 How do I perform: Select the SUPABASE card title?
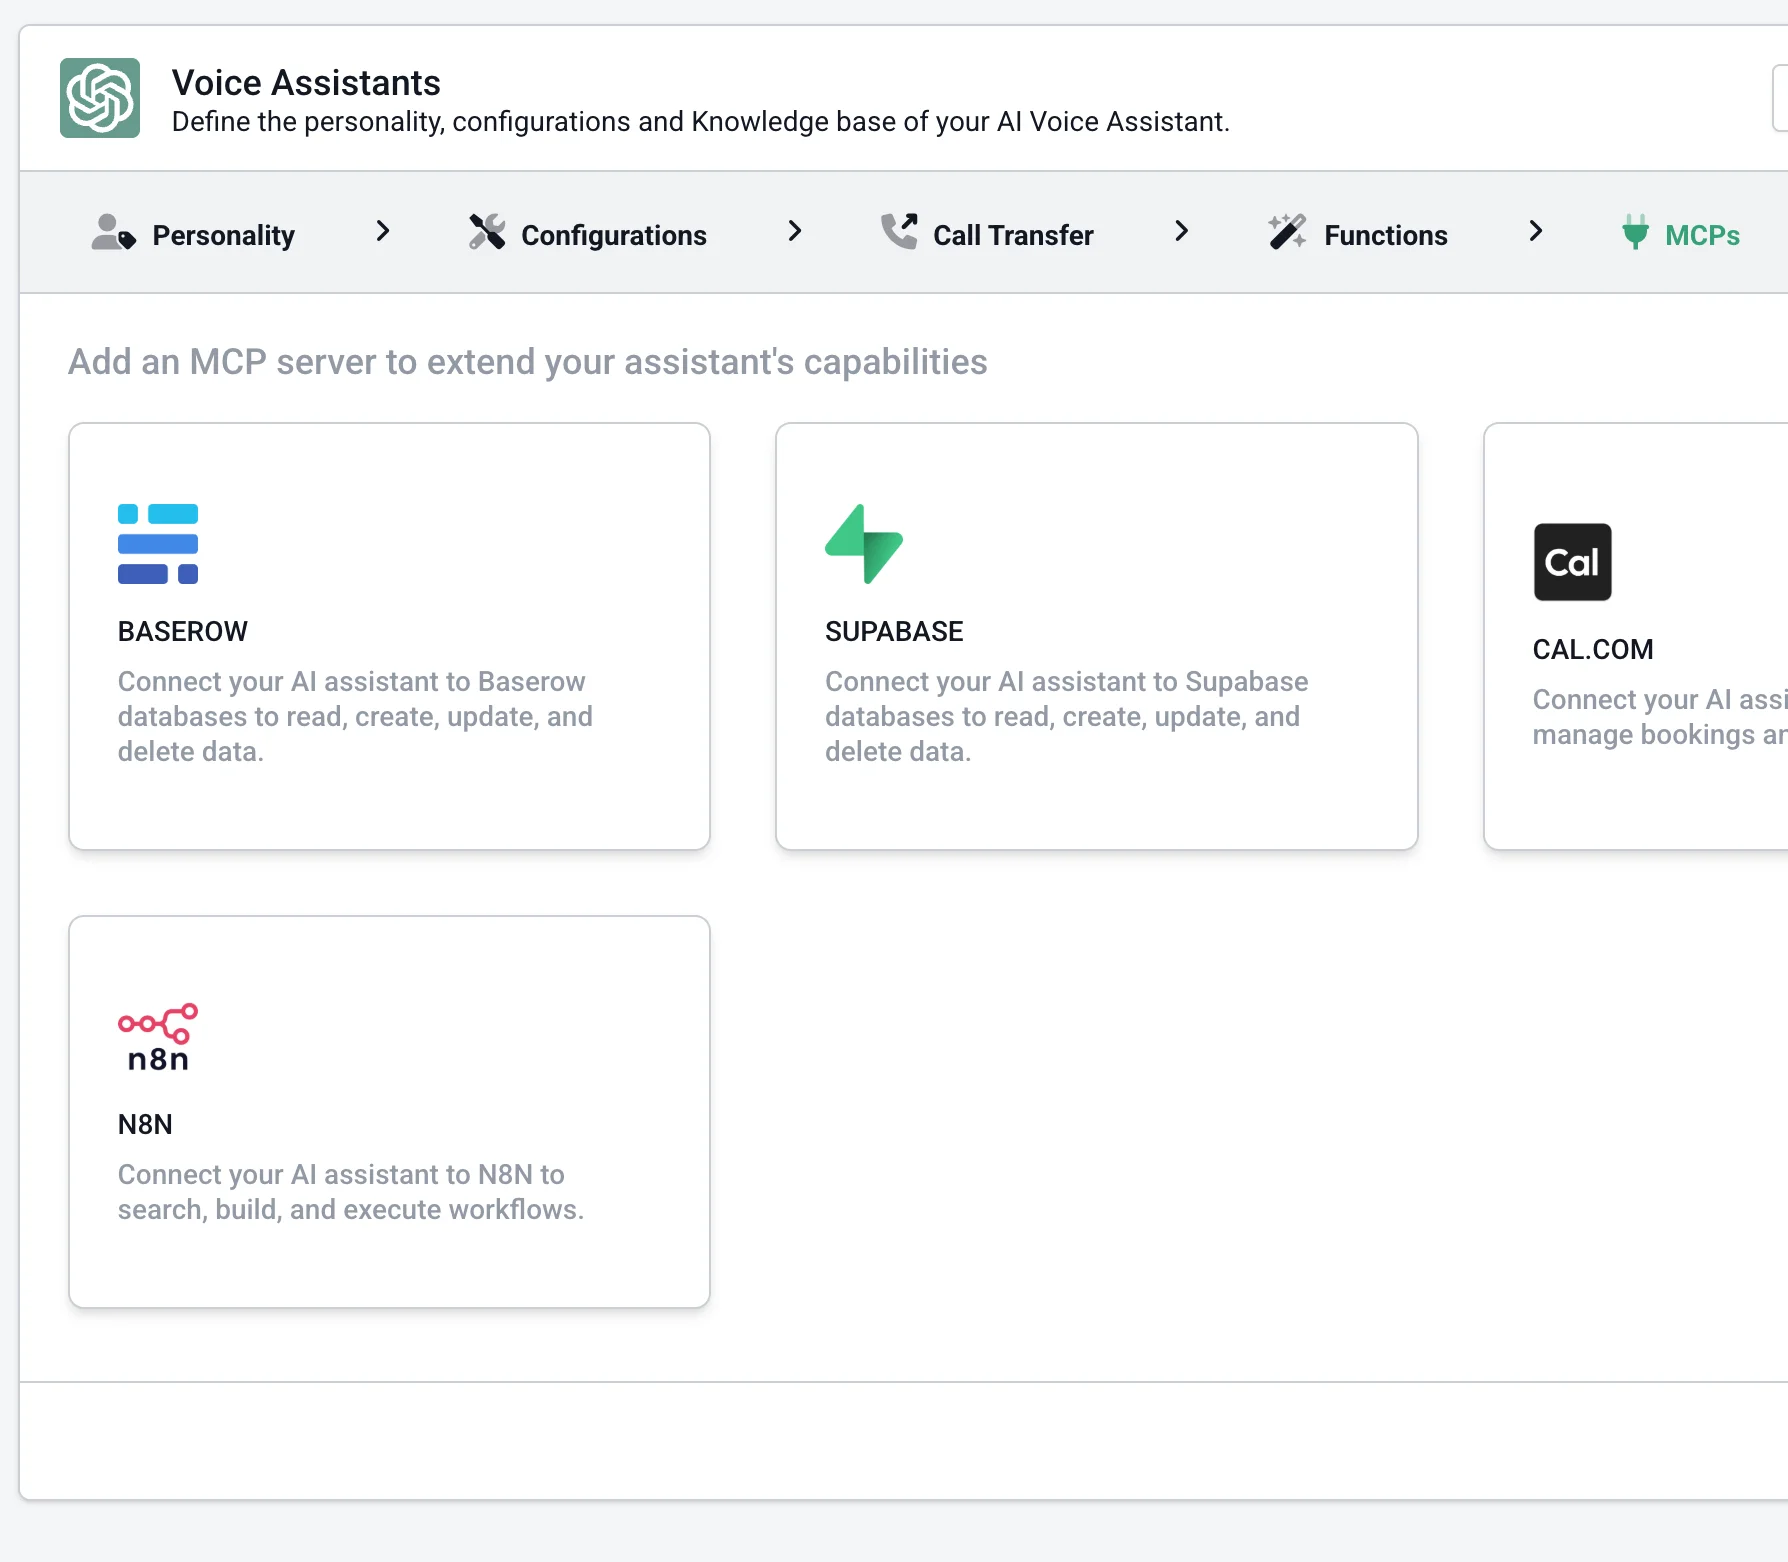[x=894, y=631]
